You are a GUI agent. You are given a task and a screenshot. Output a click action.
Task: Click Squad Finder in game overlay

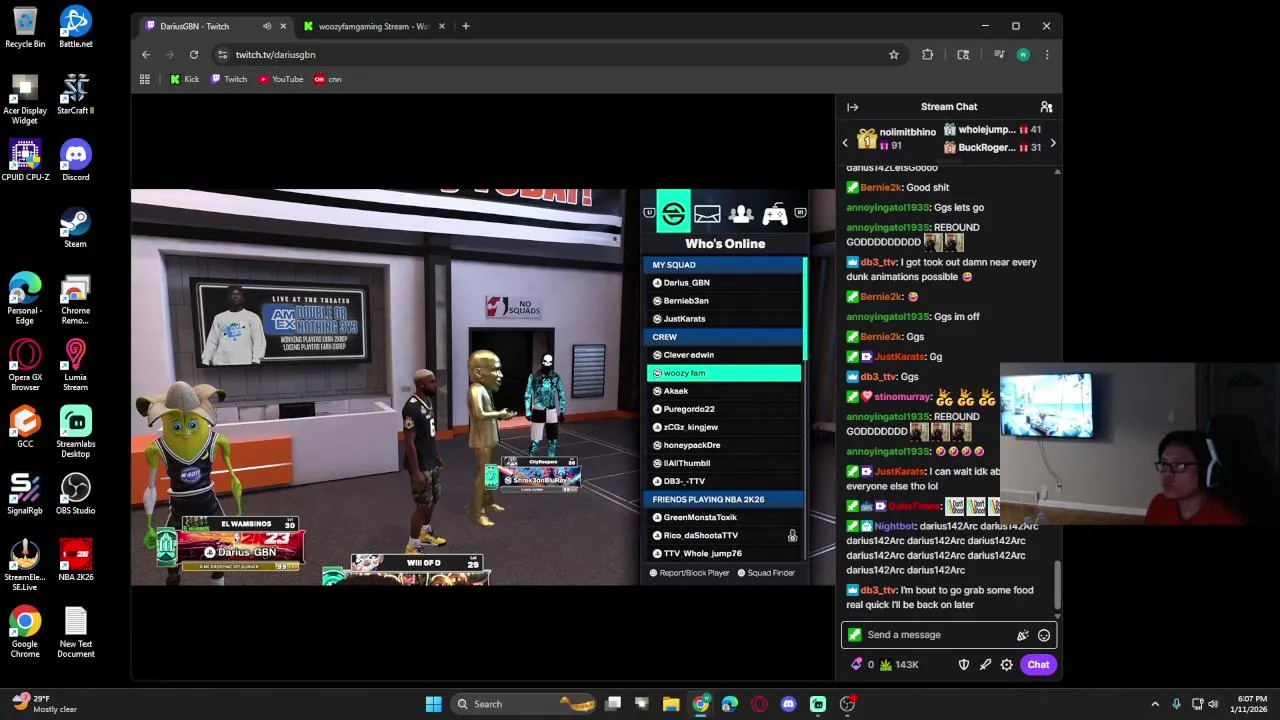pyautogui.click(x=766, y=573)
